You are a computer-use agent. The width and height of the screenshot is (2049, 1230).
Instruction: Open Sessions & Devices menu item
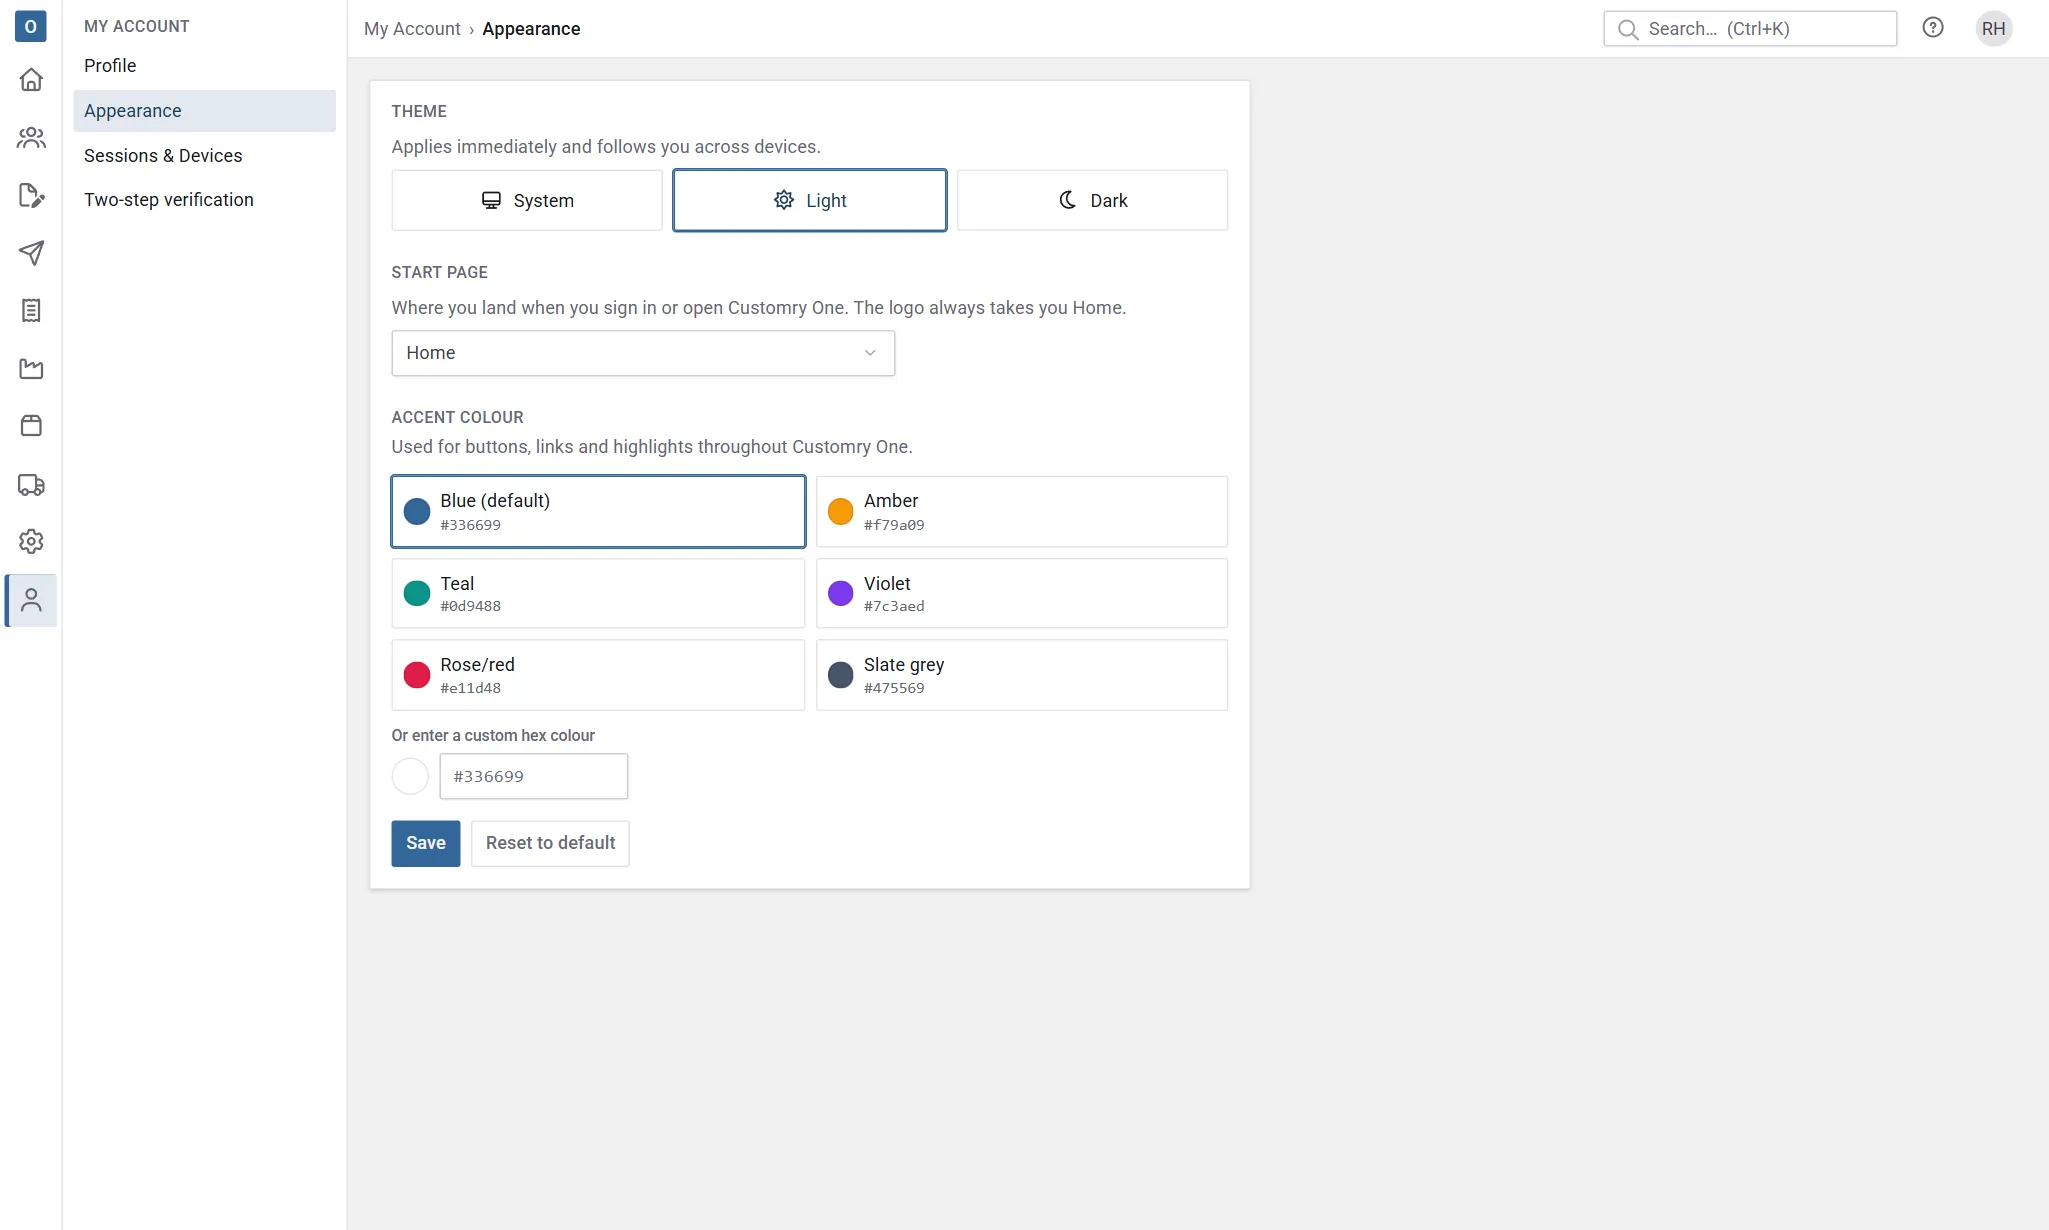(x=204, y=156)
